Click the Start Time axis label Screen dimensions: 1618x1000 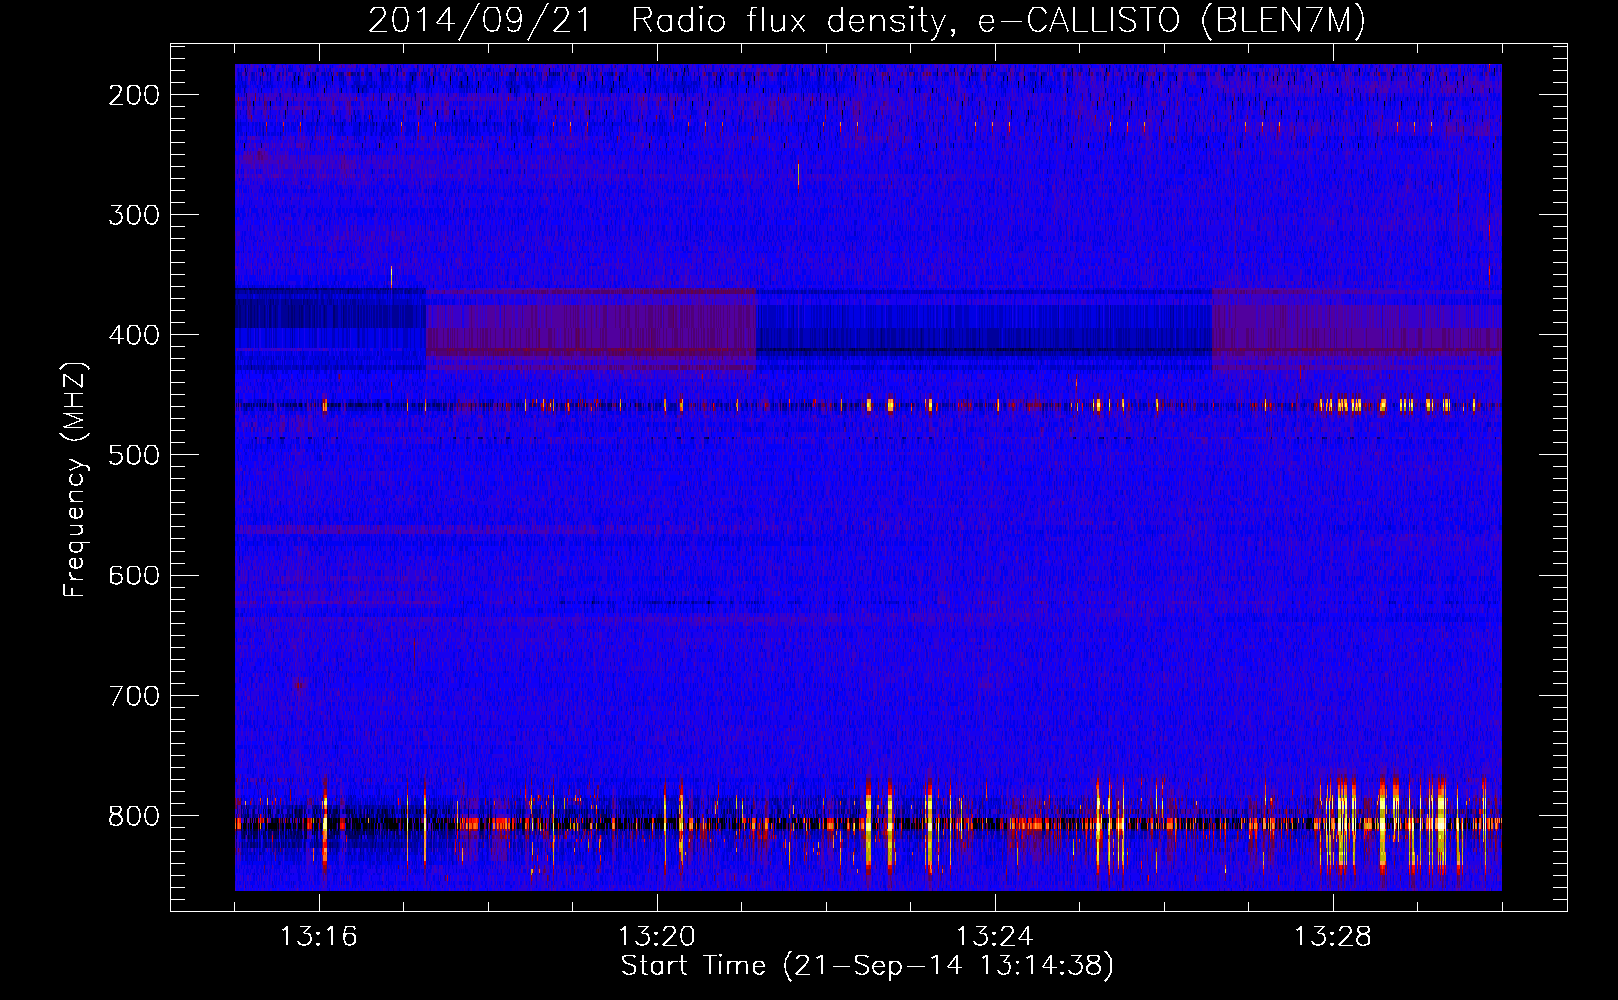click(x=867, y=966)
